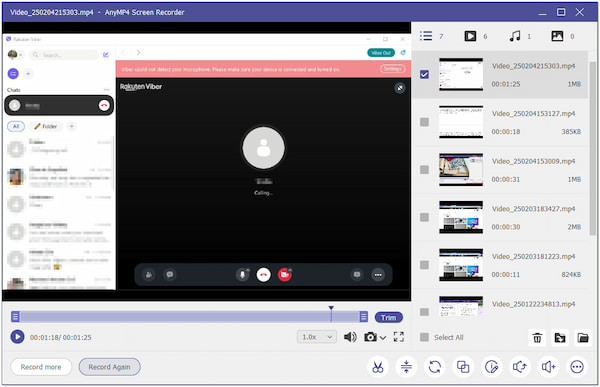Screen dimensions: 600x387
Task: Click file name Video_250203181223.mp4
Action: click(533, 256)
